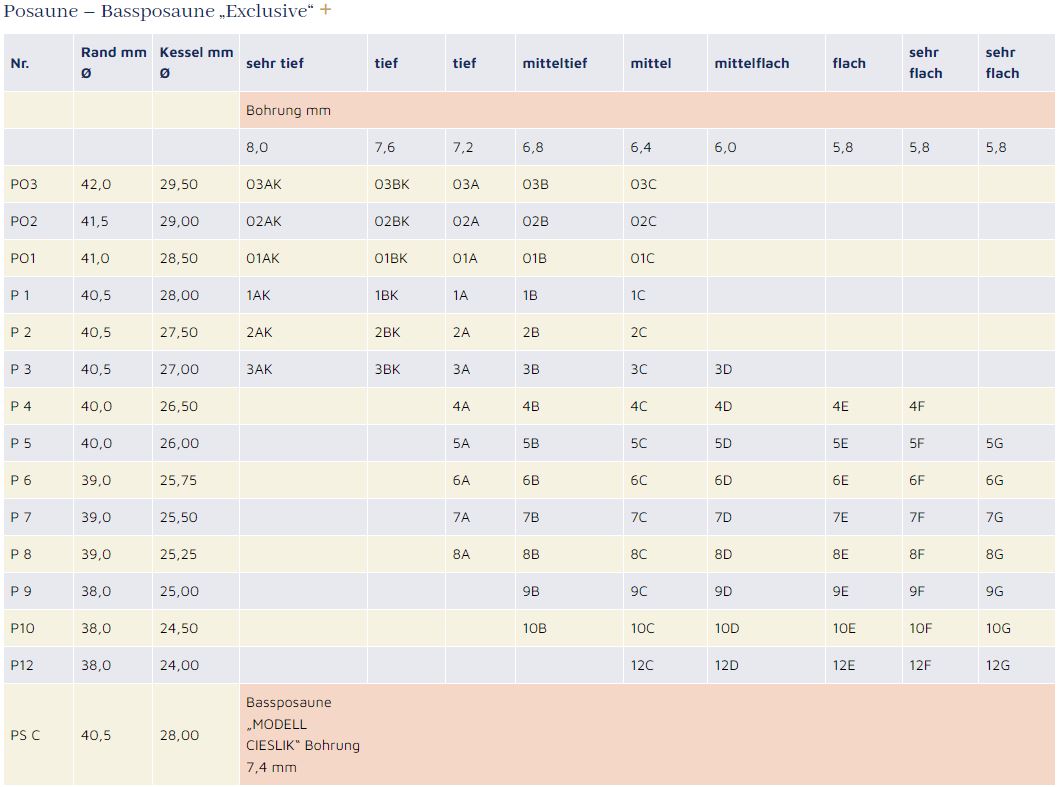Click the 12G mouthpiece cell

point(997,665)
